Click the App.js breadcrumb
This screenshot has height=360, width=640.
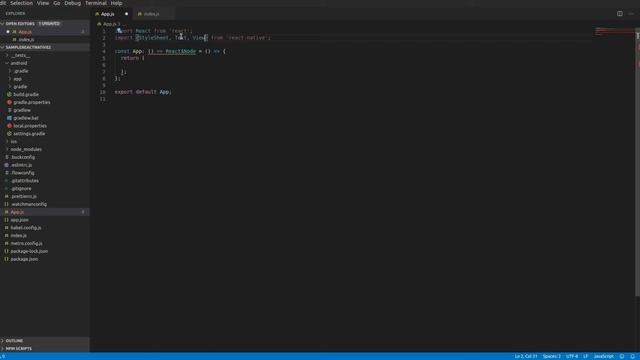point(109,24)
